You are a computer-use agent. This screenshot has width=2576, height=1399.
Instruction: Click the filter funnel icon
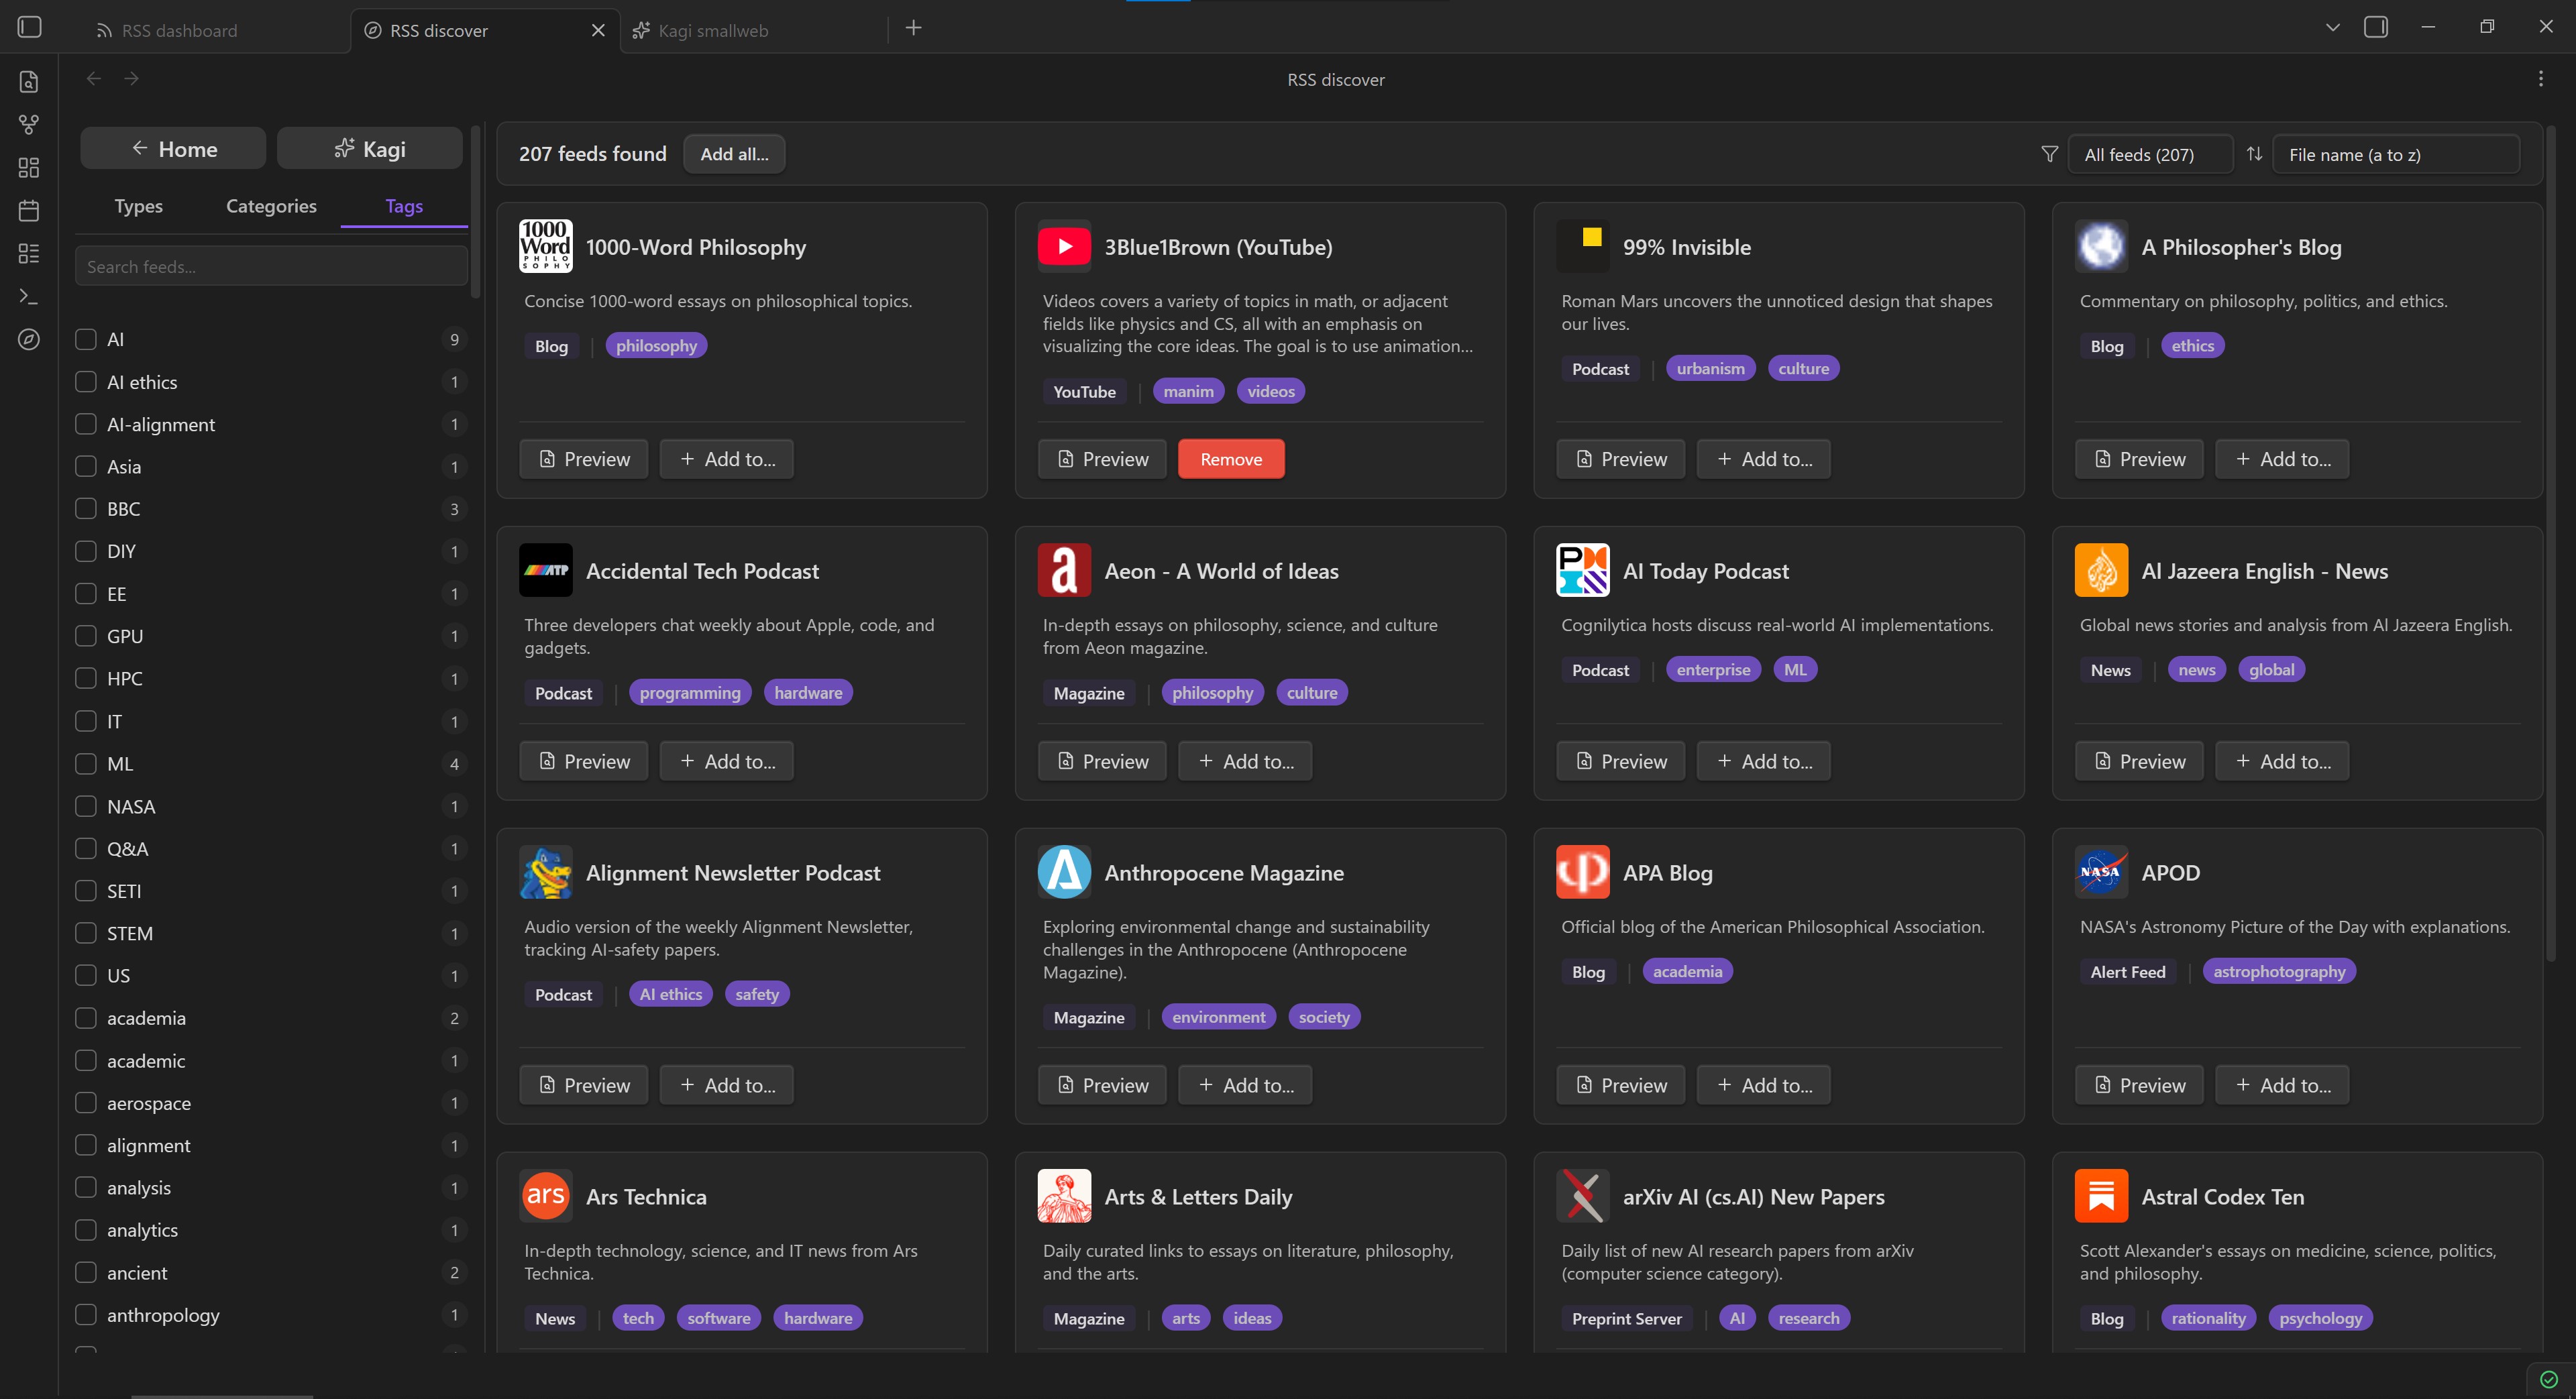[2049, 154]
